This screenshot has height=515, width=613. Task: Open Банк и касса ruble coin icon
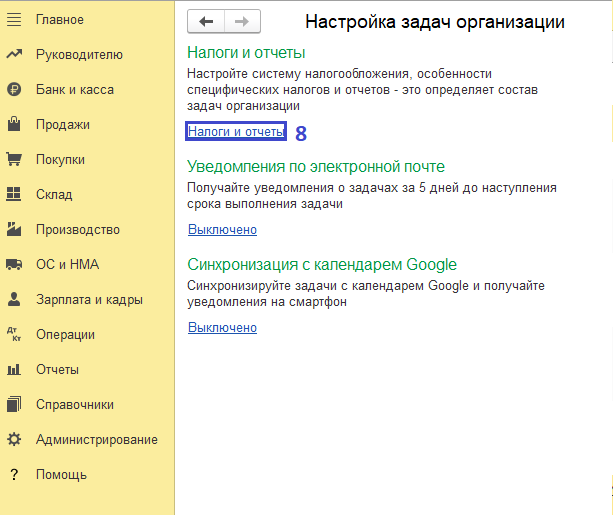pyautogui.click(x=14, y=90)
